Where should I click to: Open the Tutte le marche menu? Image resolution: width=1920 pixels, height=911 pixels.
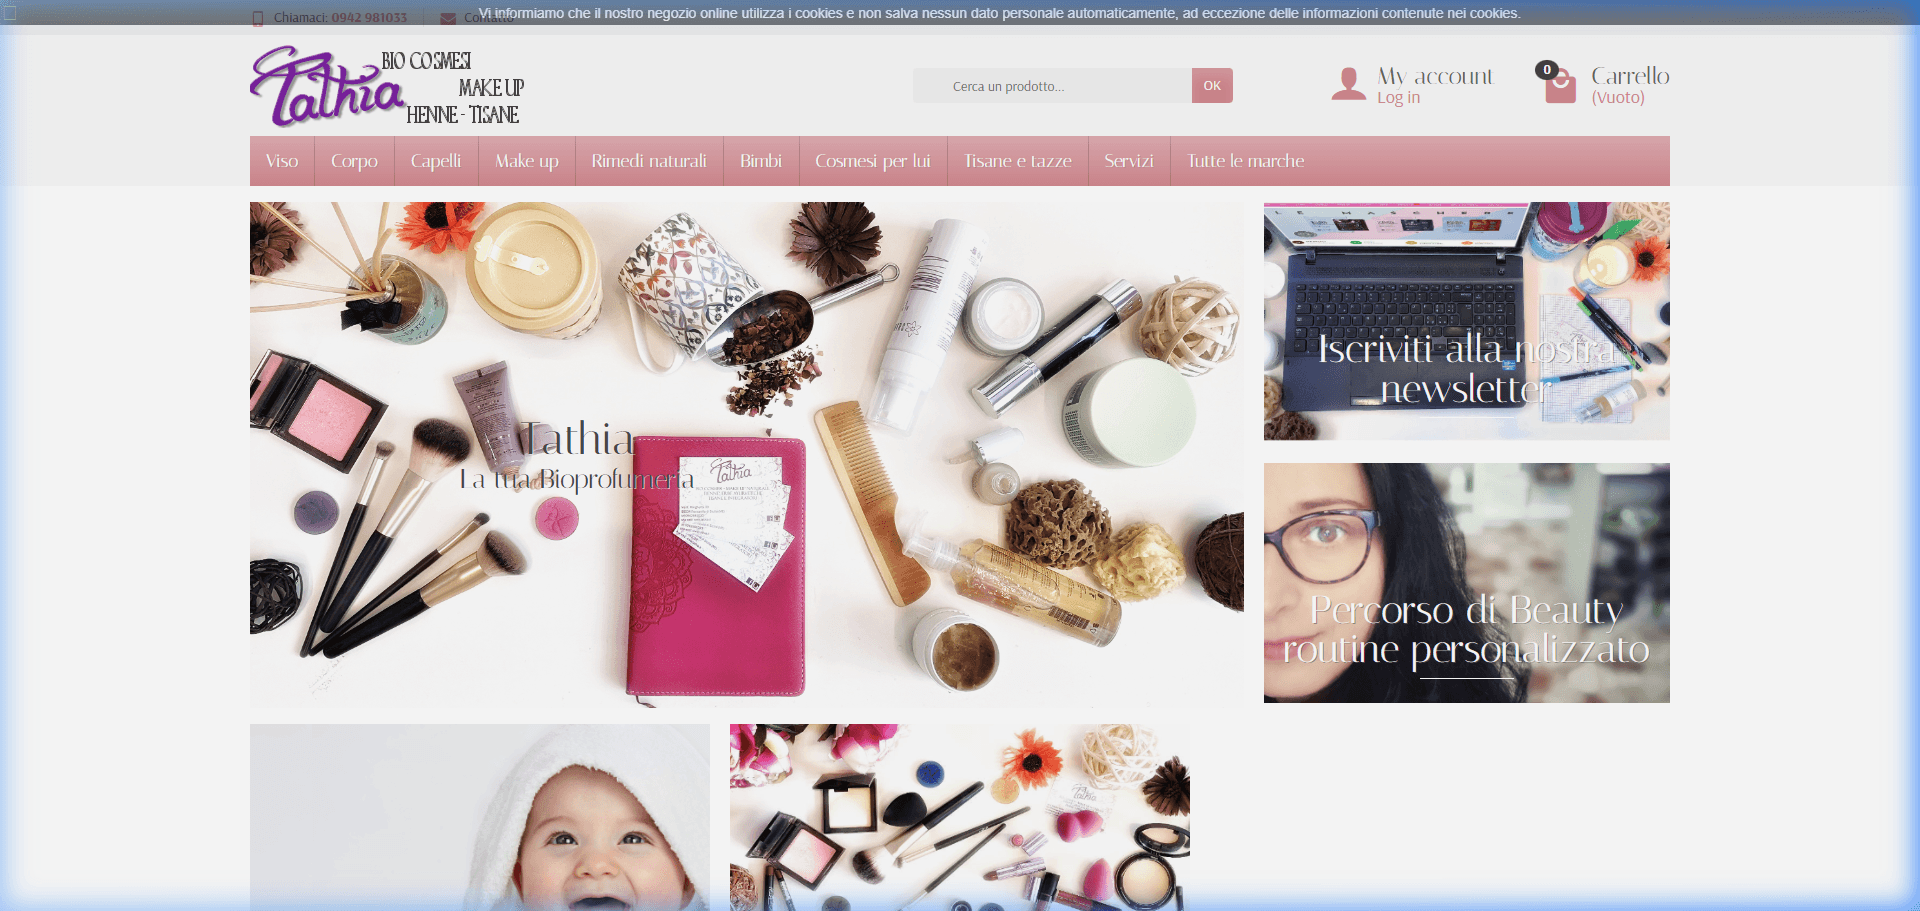coord(1246,161)
